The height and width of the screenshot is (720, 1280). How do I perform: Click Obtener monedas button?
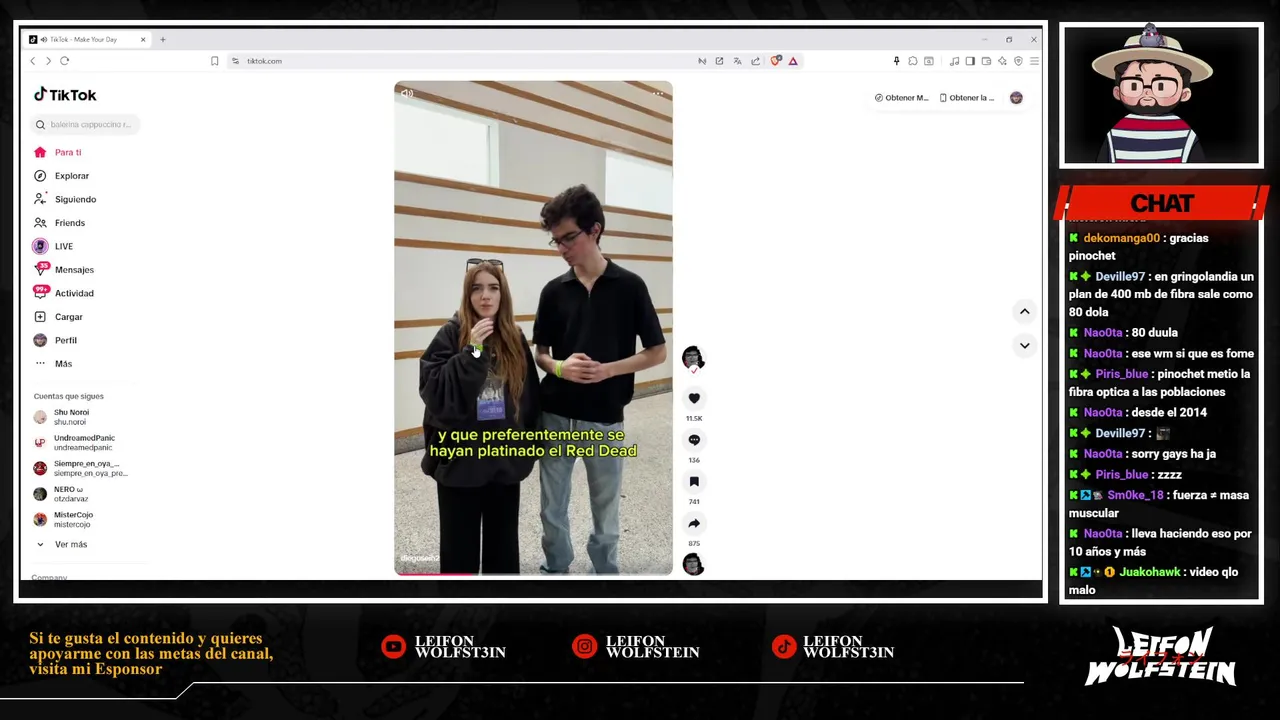(901, 98)
